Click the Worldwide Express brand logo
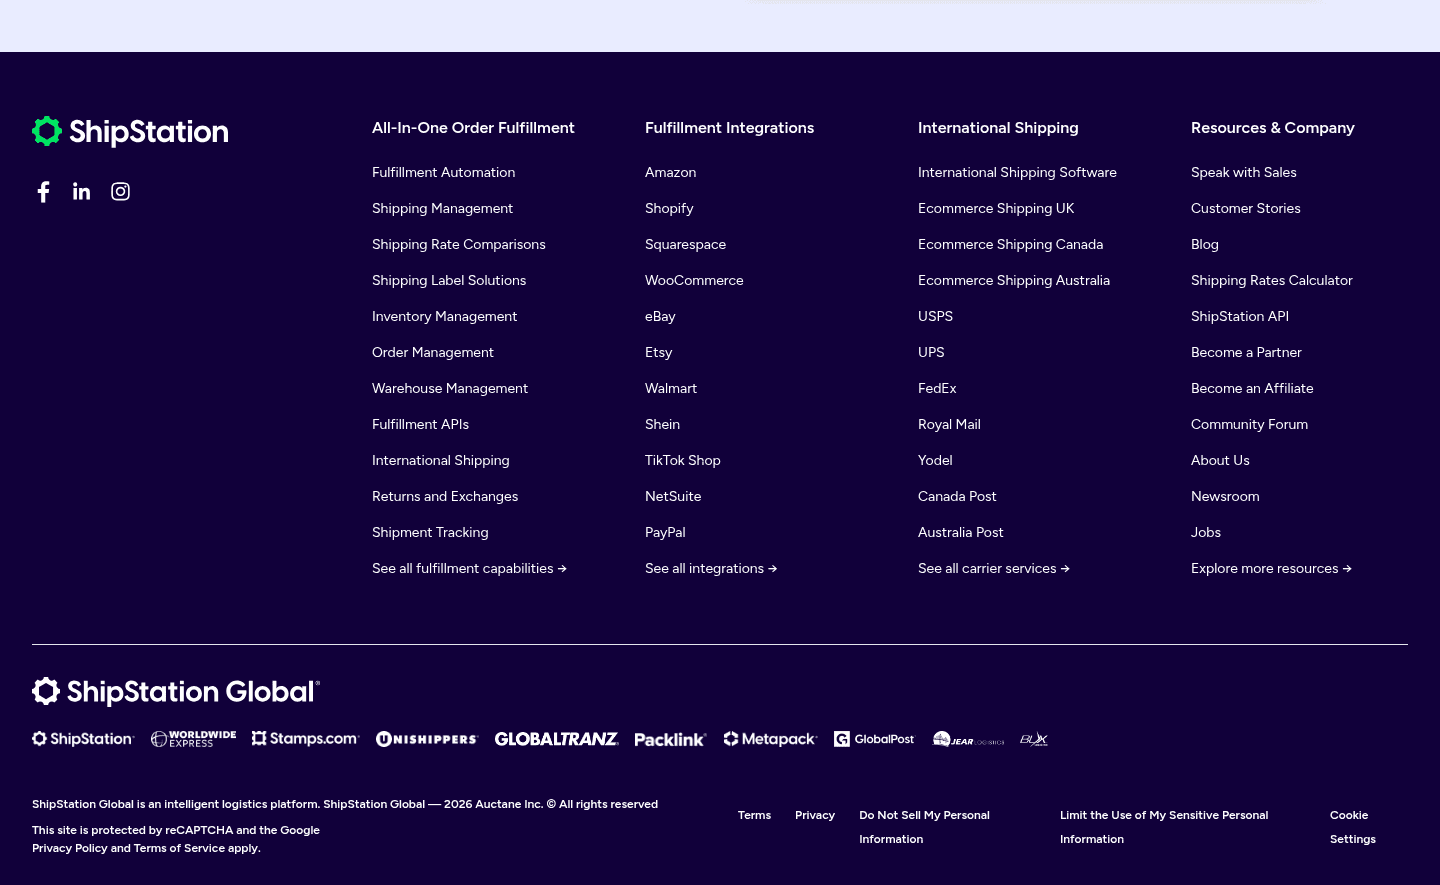 point(194,739)
